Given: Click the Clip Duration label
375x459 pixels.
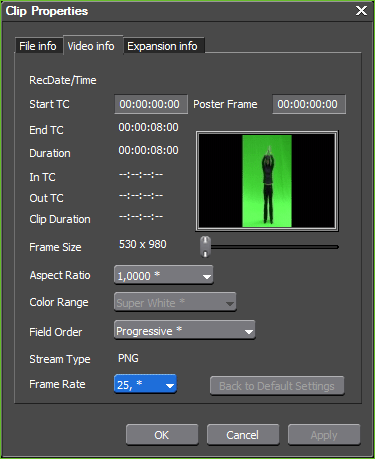Looking at the screenshot, I should [x=60, y=219].
